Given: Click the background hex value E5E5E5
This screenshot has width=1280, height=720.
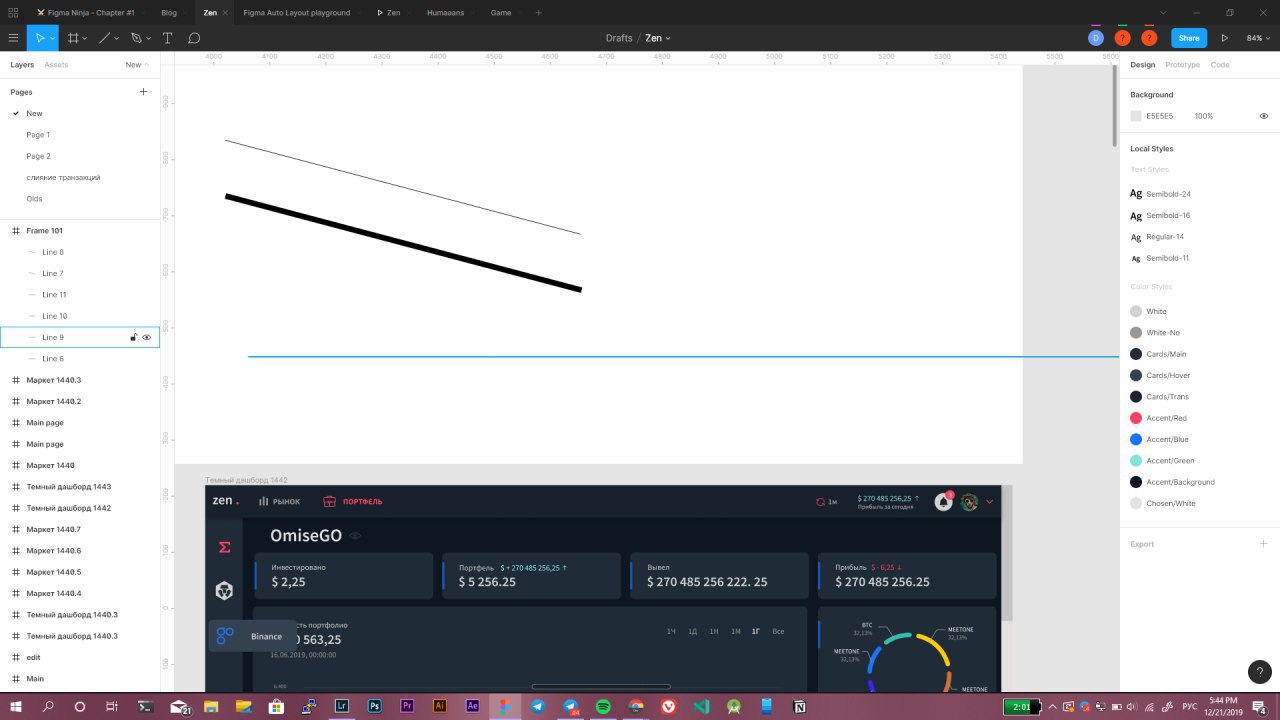Looking at the screenshot, I should pyautogui.click(x=1160, y=116).
